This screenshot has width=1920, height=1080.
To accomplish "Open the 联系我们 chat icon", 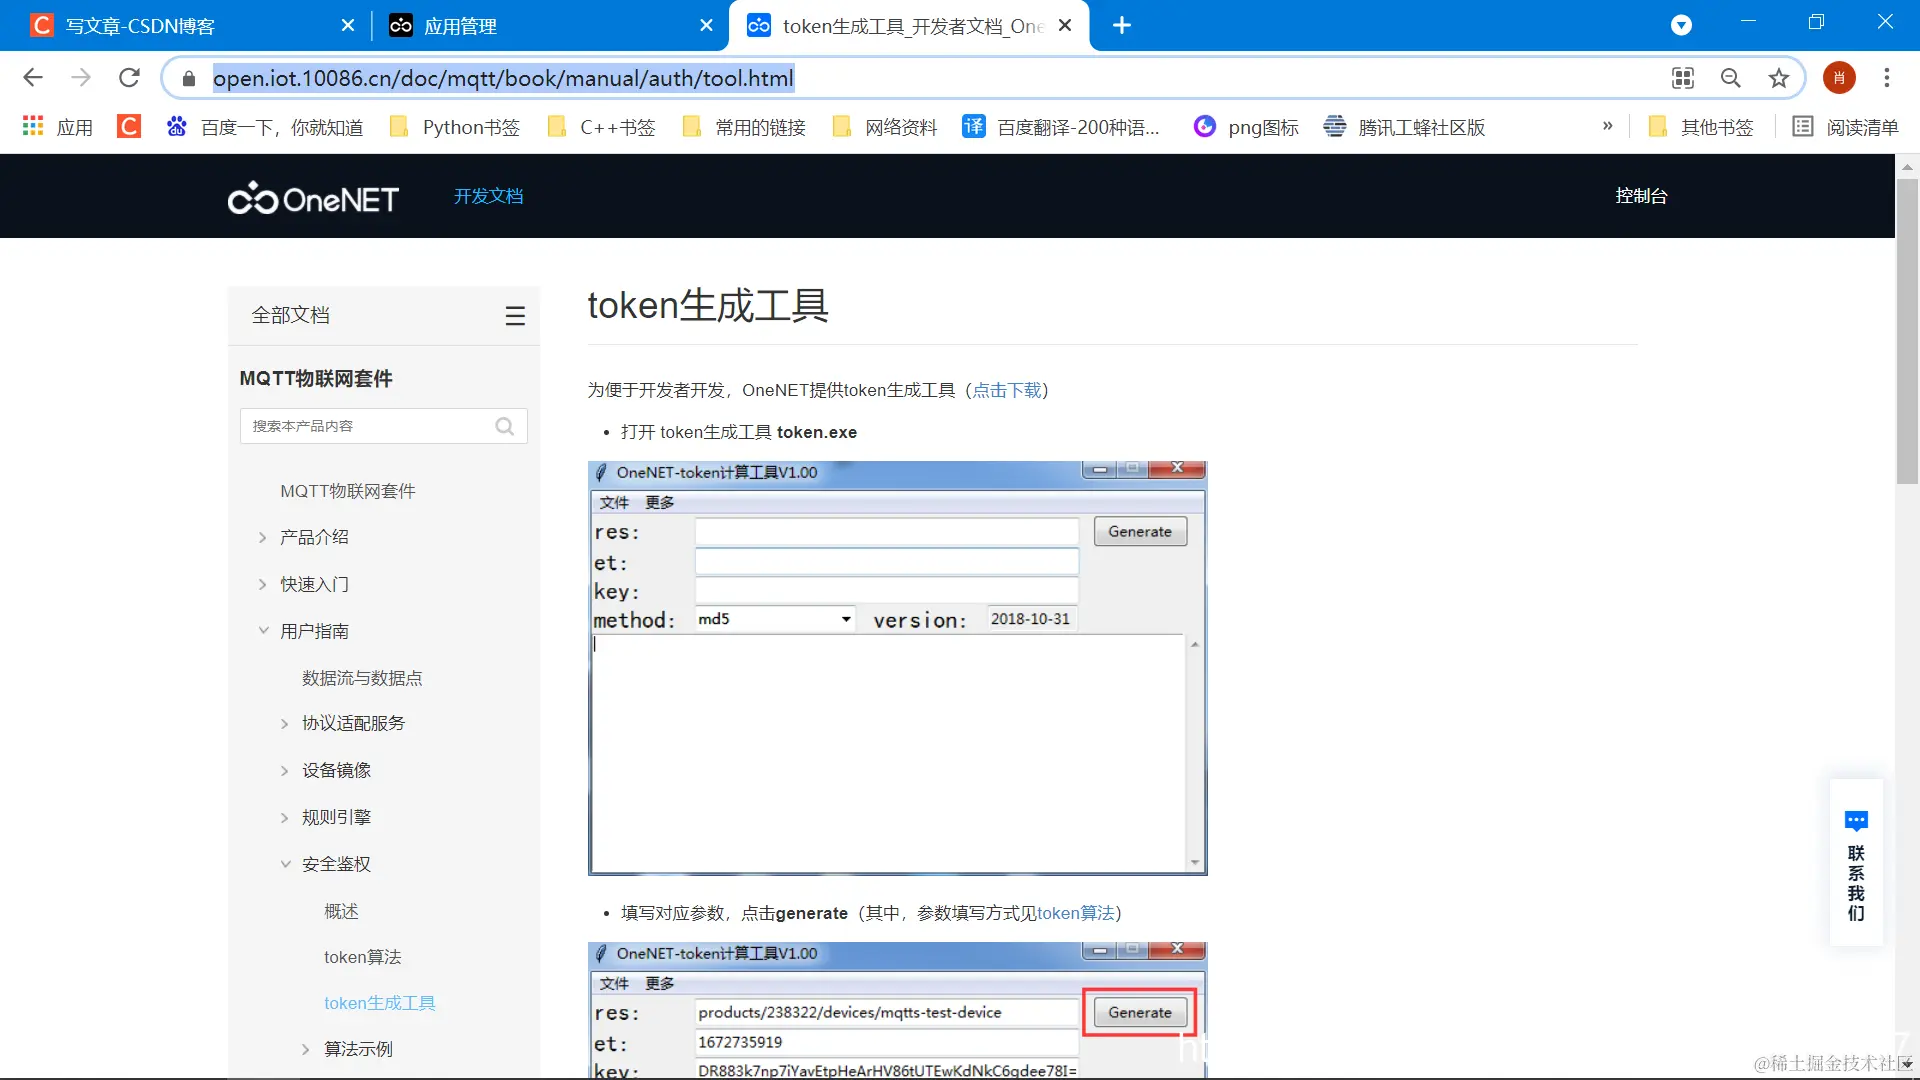I will coord(1856,822).
